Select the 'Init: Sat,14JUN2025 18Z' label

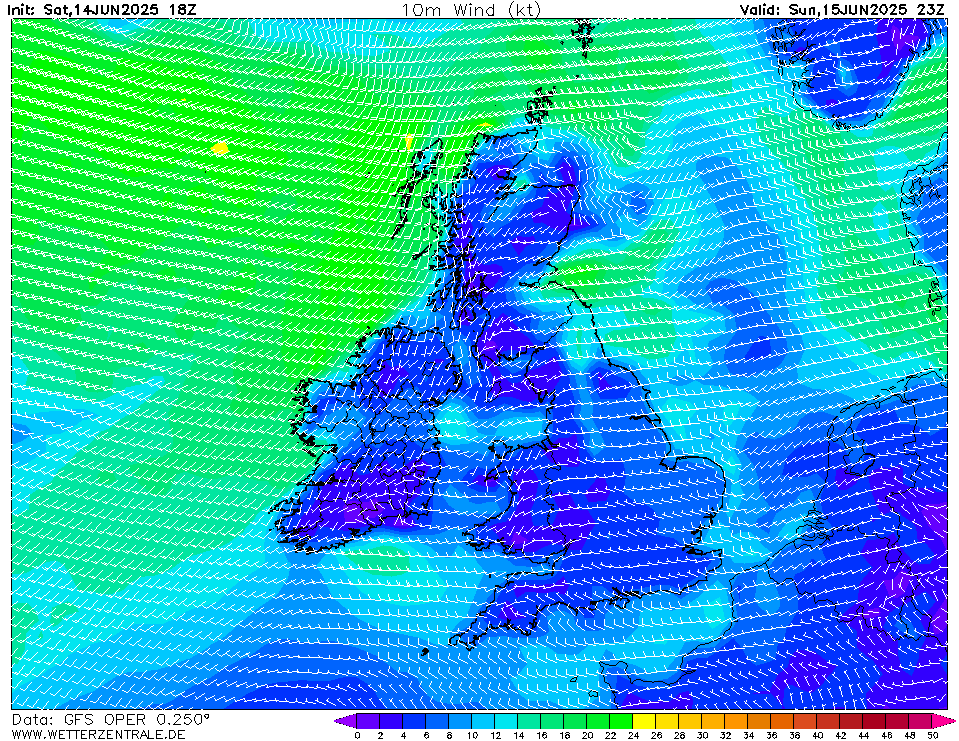pos(102,10)
